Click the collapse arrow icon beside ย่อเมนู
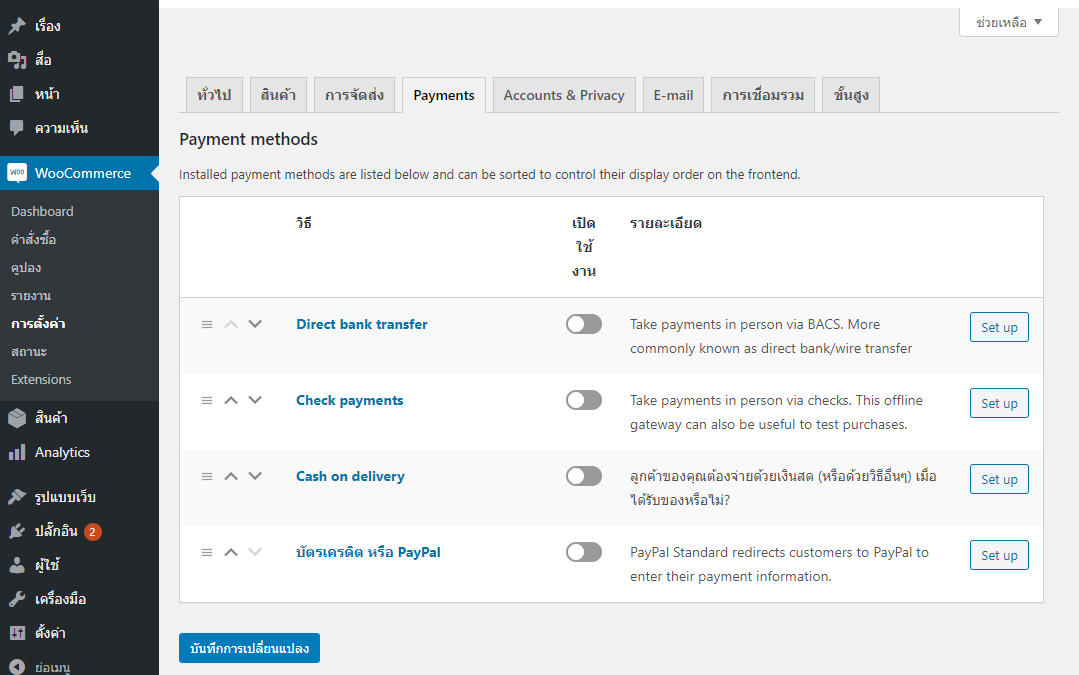1079x675 pixels. (17, 667)
